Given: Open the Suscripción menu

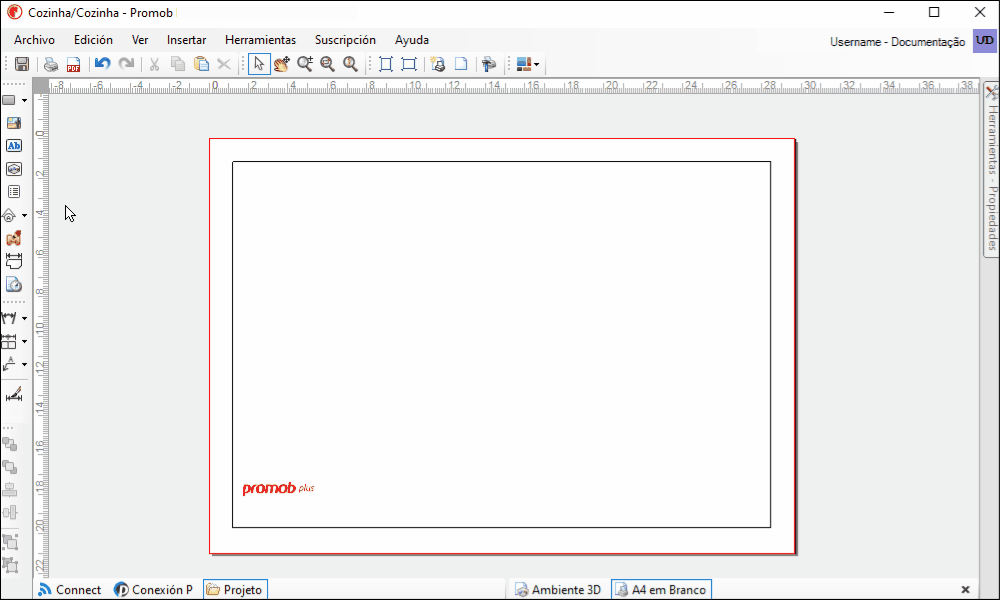Looking at the screenshot, I should pos(345,40).
